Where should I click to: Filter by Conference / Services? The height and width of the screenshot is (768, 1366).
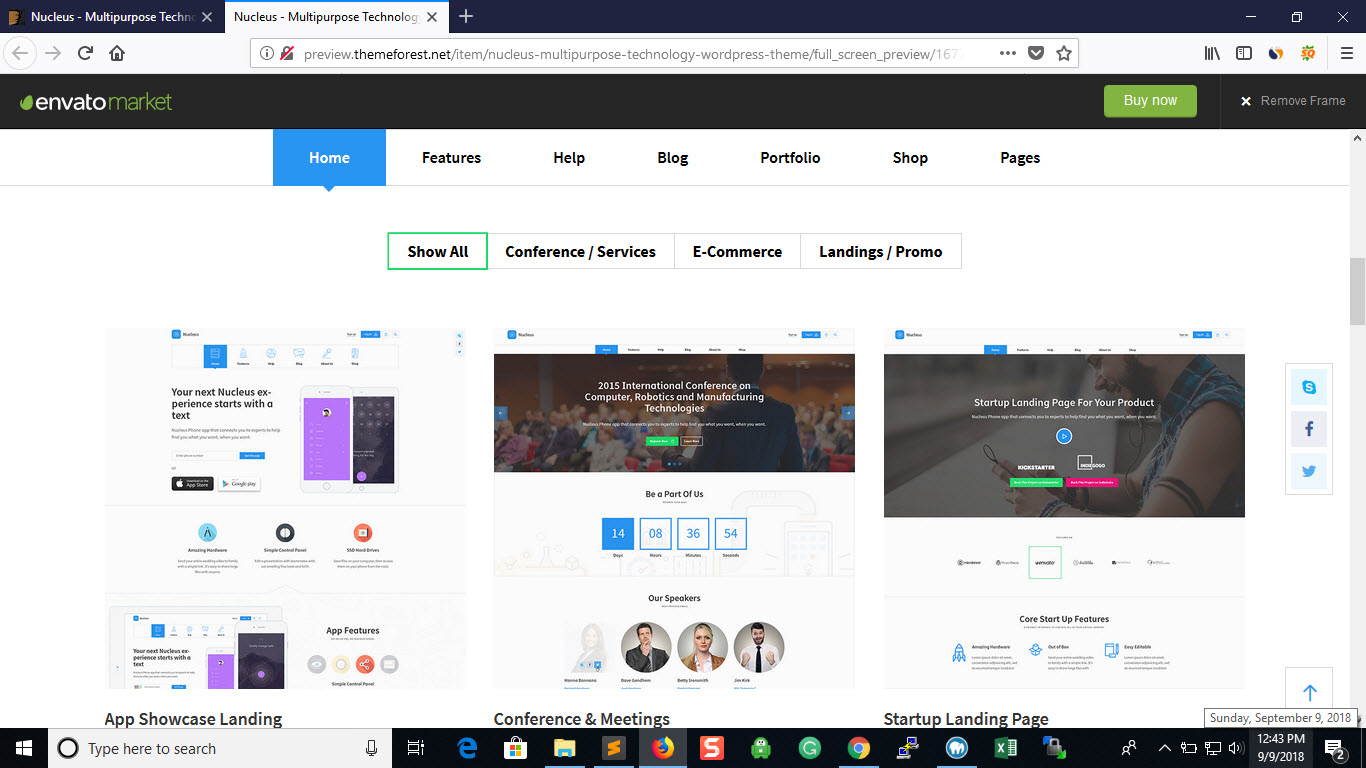click(x=580, y=251)
